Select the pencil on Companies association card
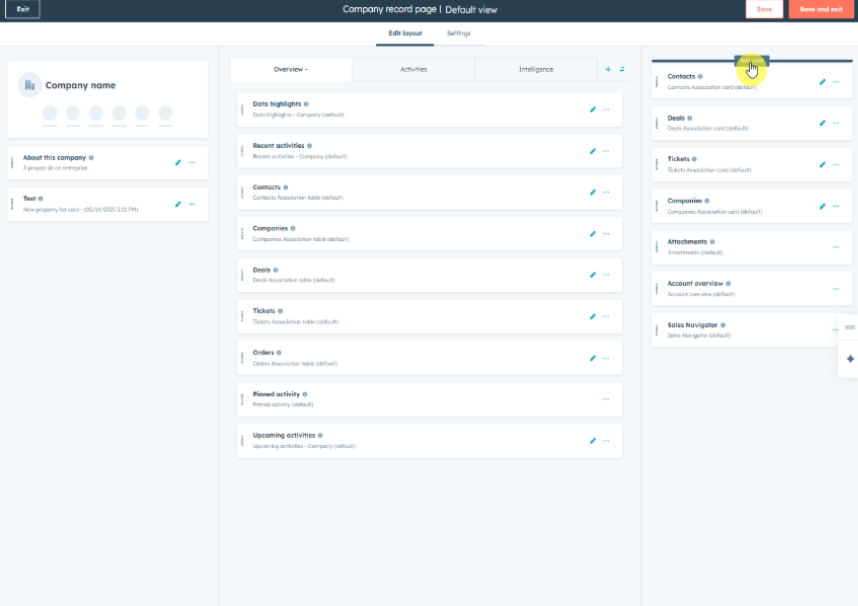Image resolution: width=858 pixels, height=606 pixels. tap(822, 206)
